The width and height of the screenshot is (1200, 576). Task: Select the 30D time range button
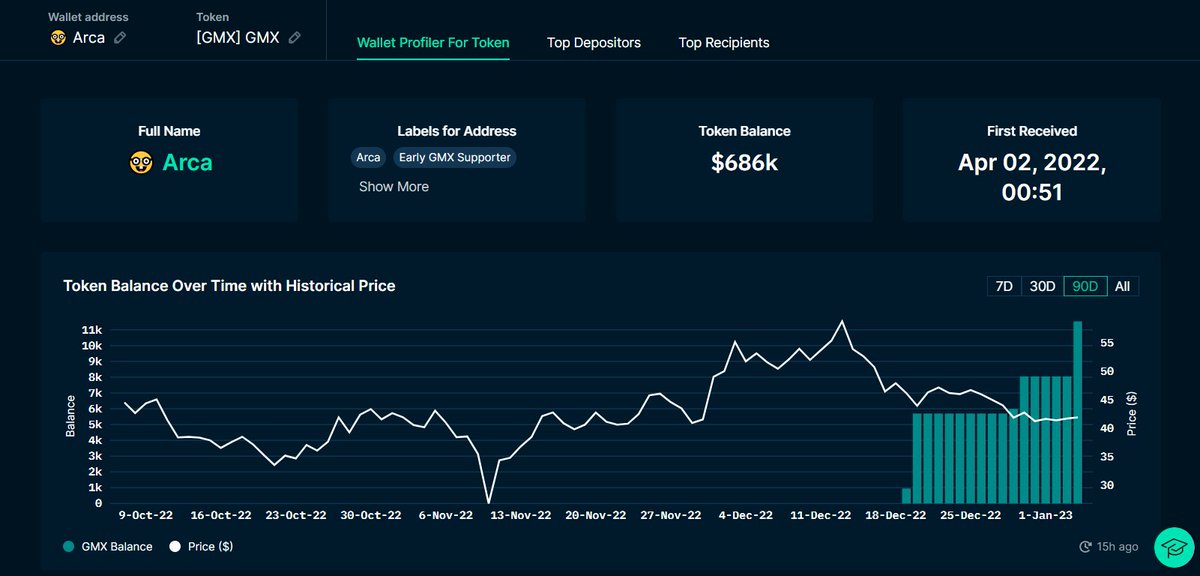(x=1041, y=286)
